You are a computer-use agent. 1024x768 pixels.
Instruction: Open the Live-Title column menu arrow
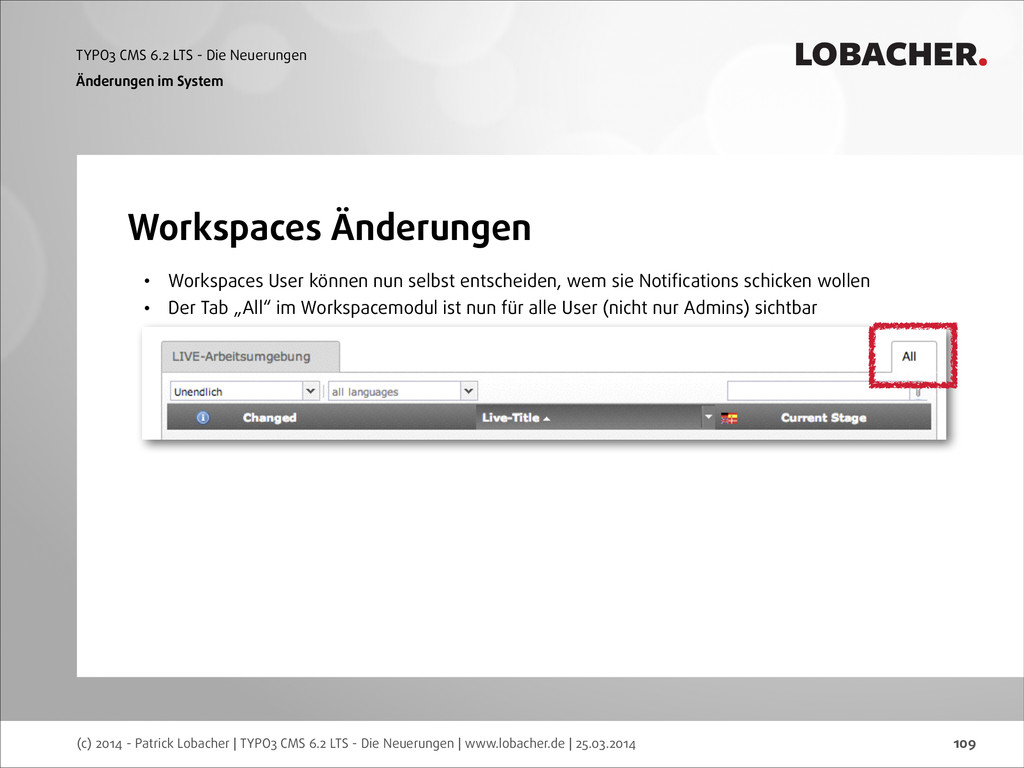[708, 417]
